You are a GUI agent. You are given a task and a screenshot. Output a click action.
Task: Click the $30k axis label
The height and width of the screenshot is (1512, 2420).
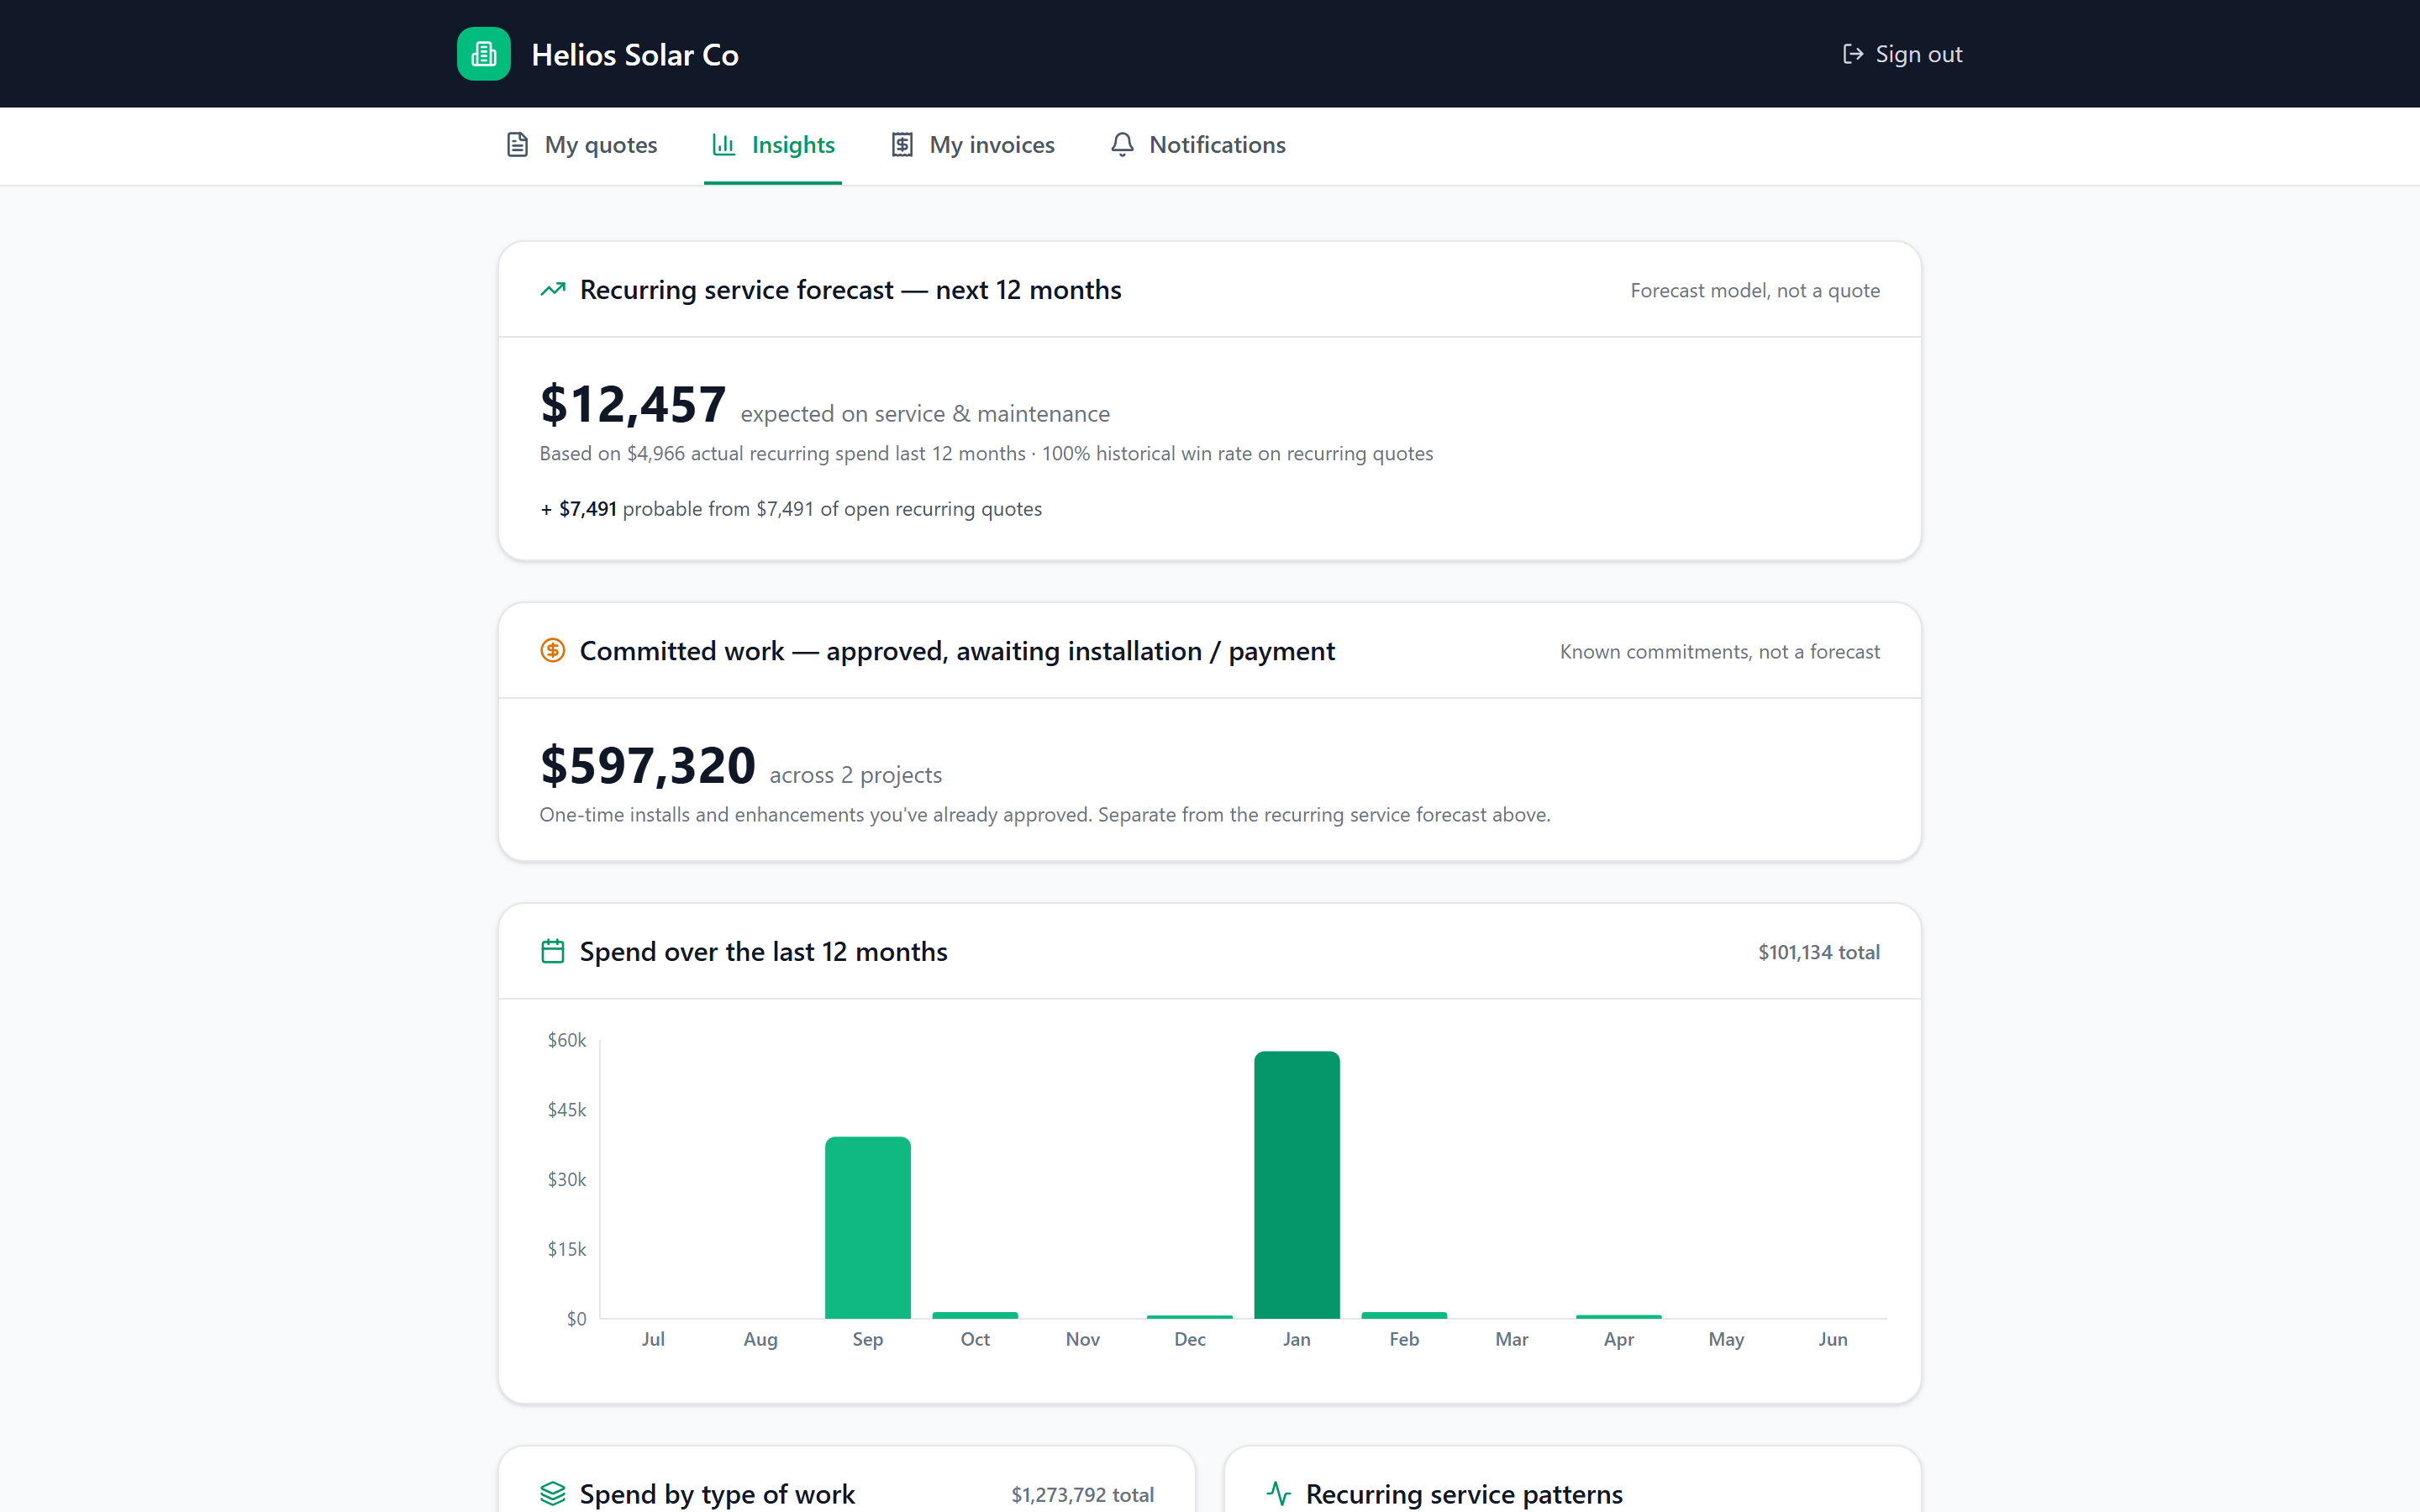[x=567, y=1180]
